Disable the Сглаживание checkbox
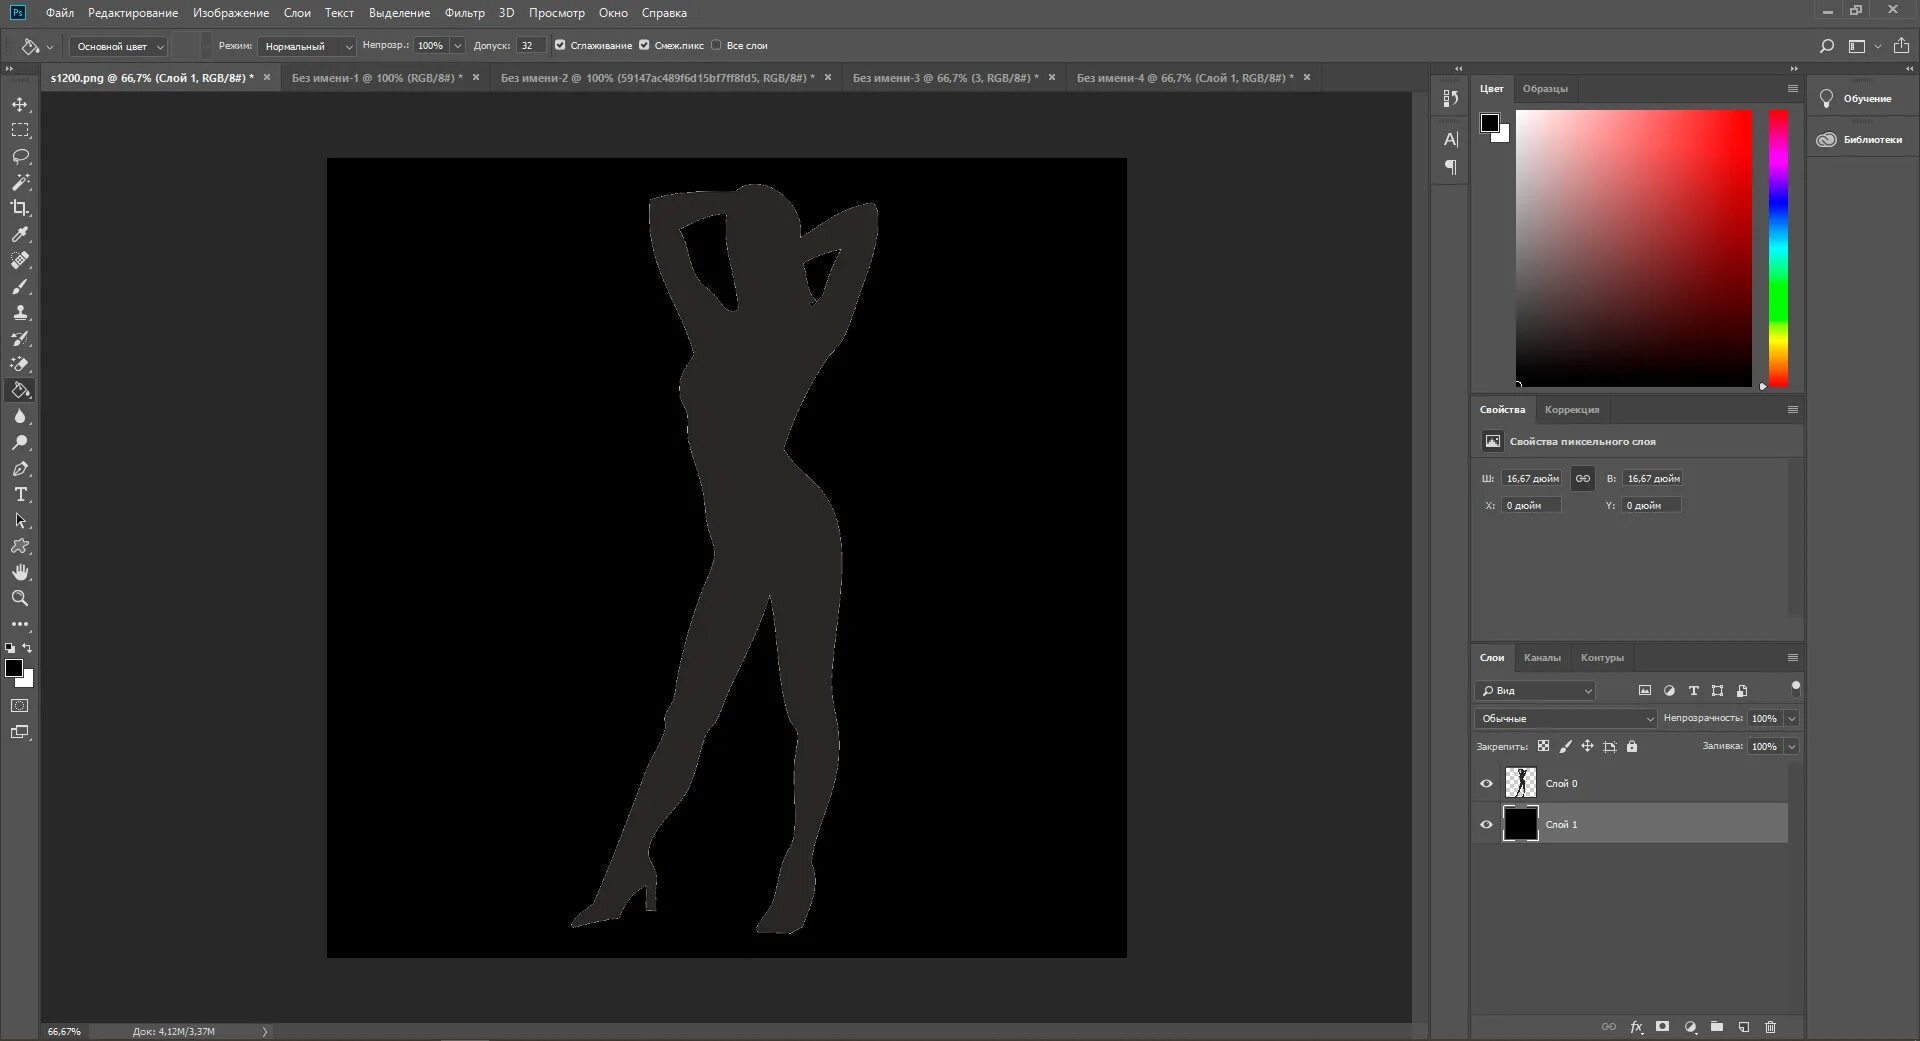 560,45
